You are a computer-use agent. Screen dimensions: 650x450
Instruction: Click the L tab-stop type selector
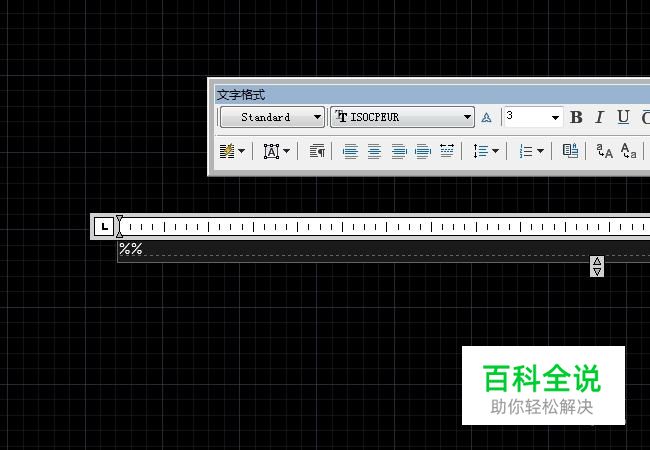click(x=104, y=227)
